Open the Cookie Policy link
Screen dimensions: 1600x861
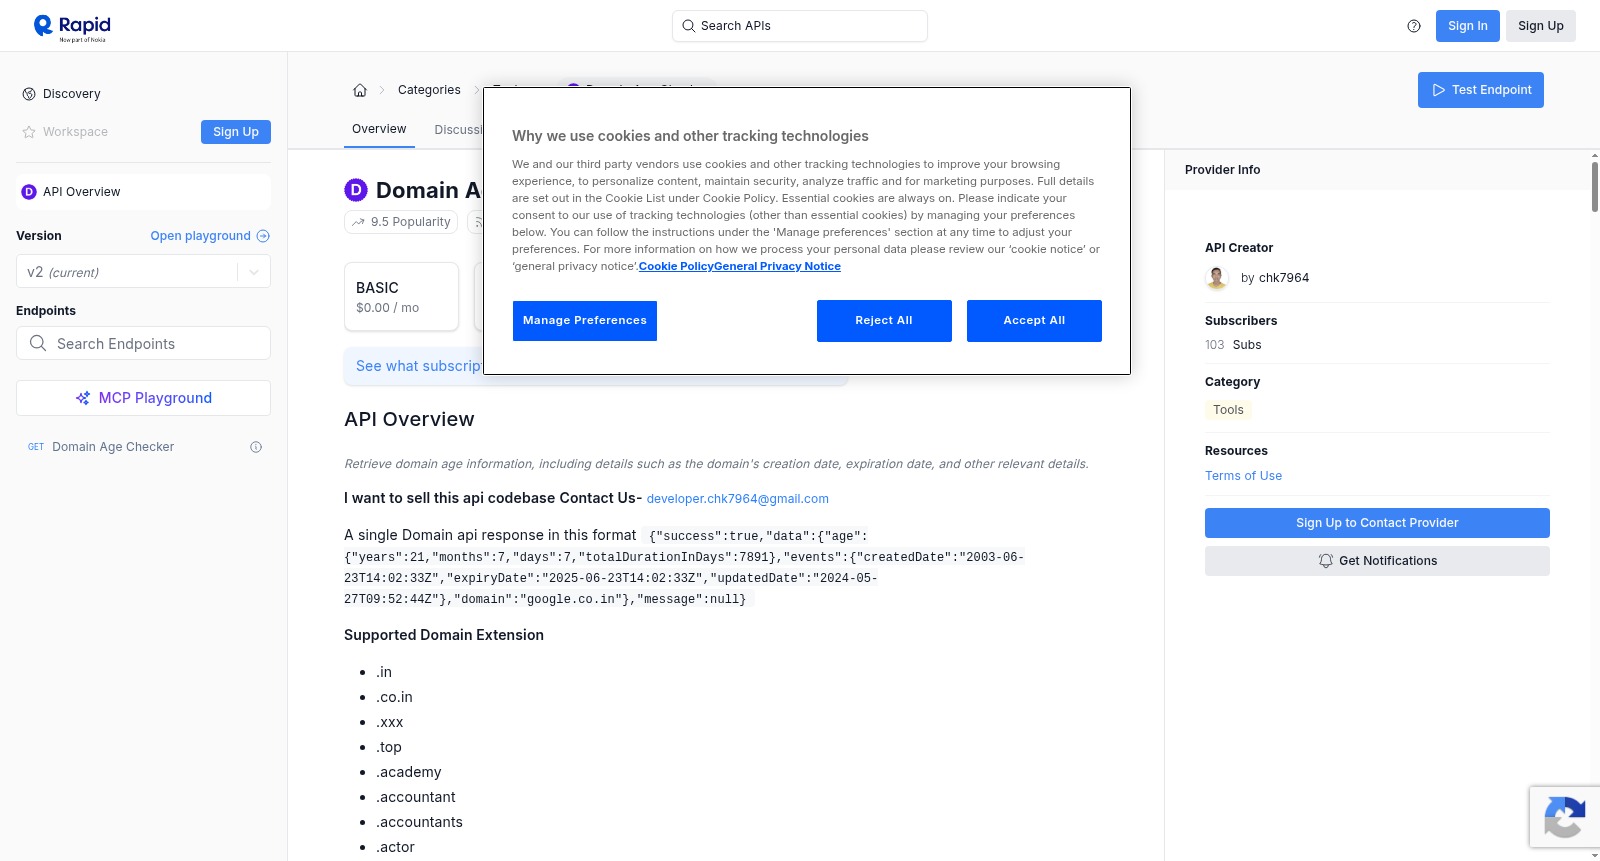tap(676, 266)
